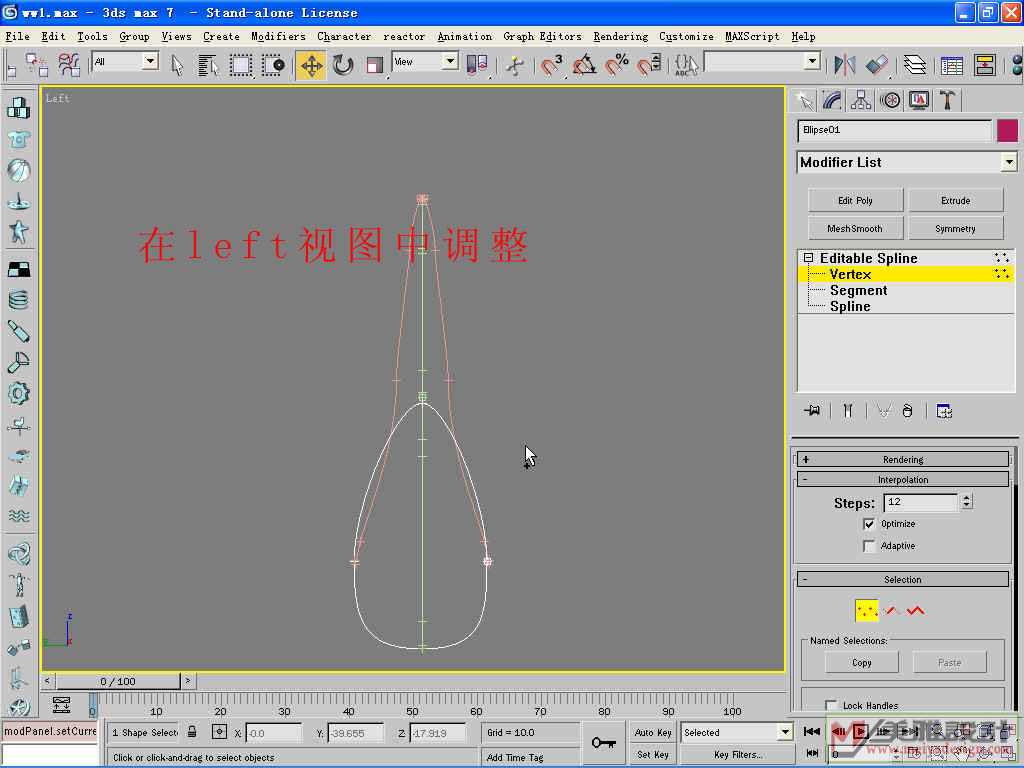Switch to Utilities hammer panel tab
The width and height of the screenshot is (1024, 768).
point(948,101)
